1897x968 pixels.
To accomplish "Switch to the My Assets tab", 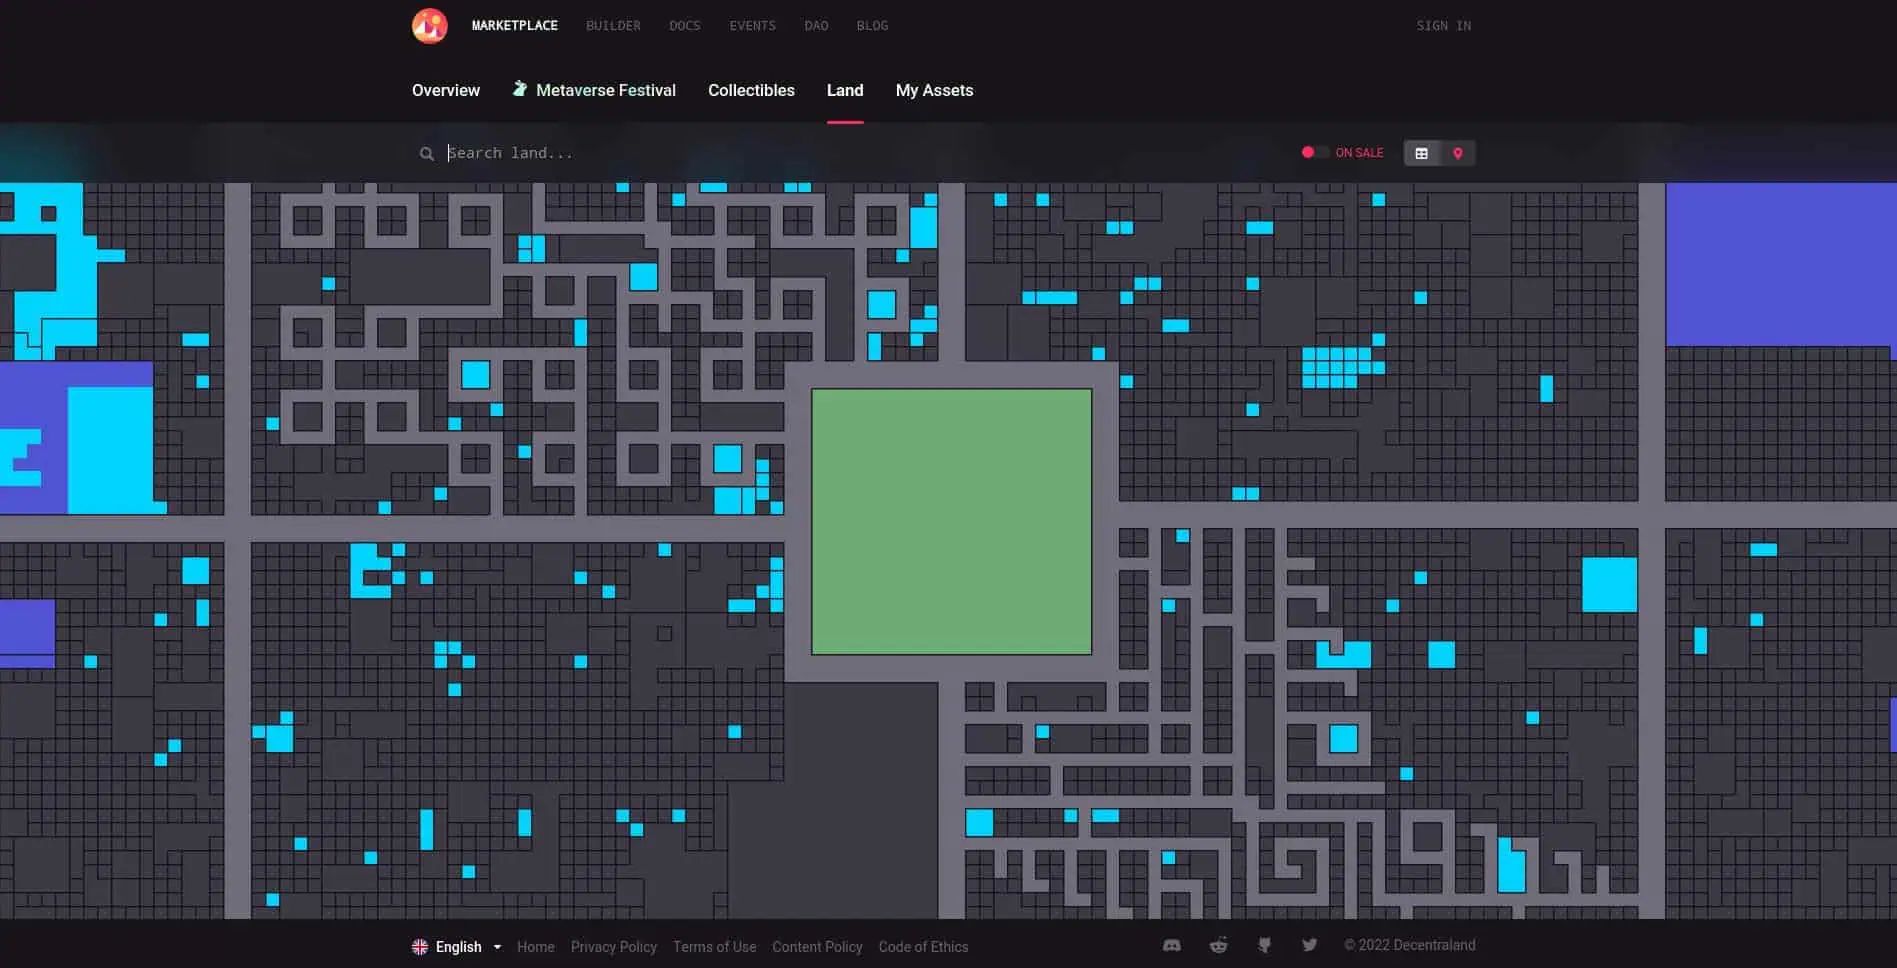I will pos(934,90).
